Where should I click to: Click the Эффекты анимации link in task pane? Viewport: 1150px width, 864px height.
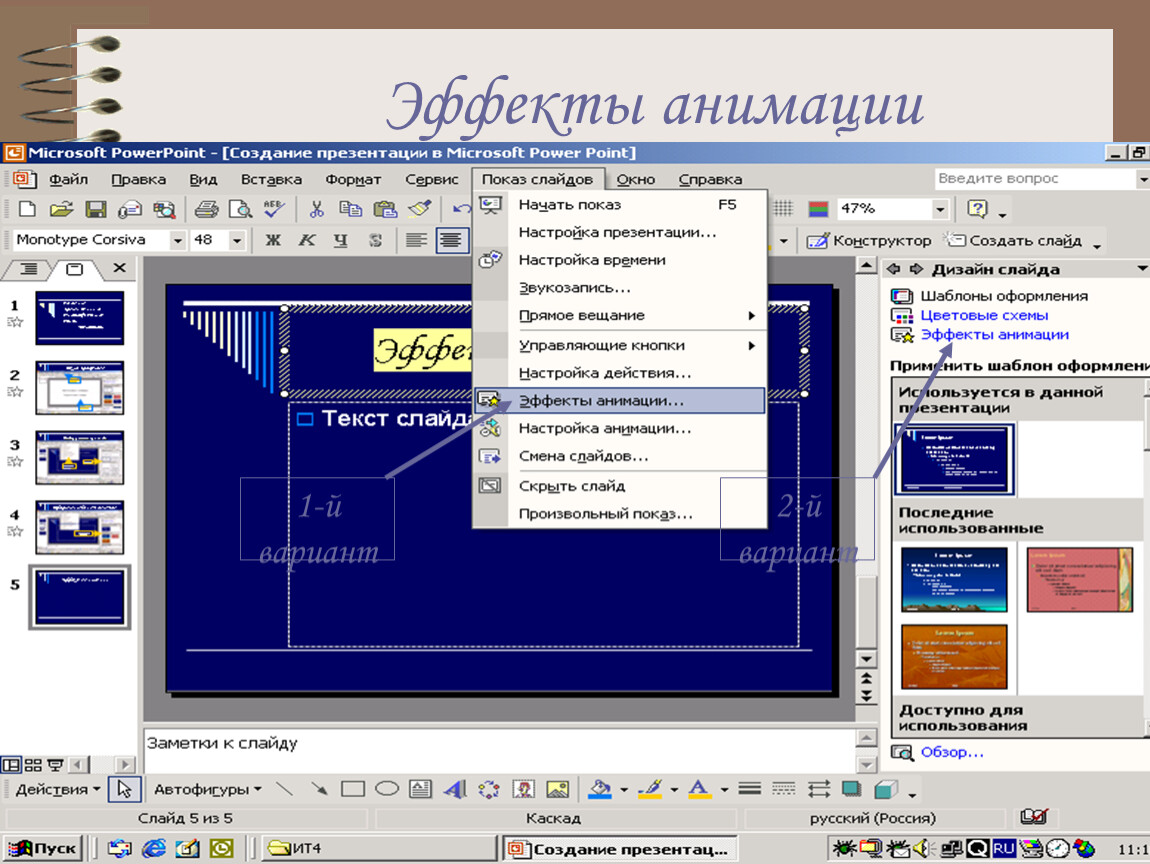(x=995, y=334)
